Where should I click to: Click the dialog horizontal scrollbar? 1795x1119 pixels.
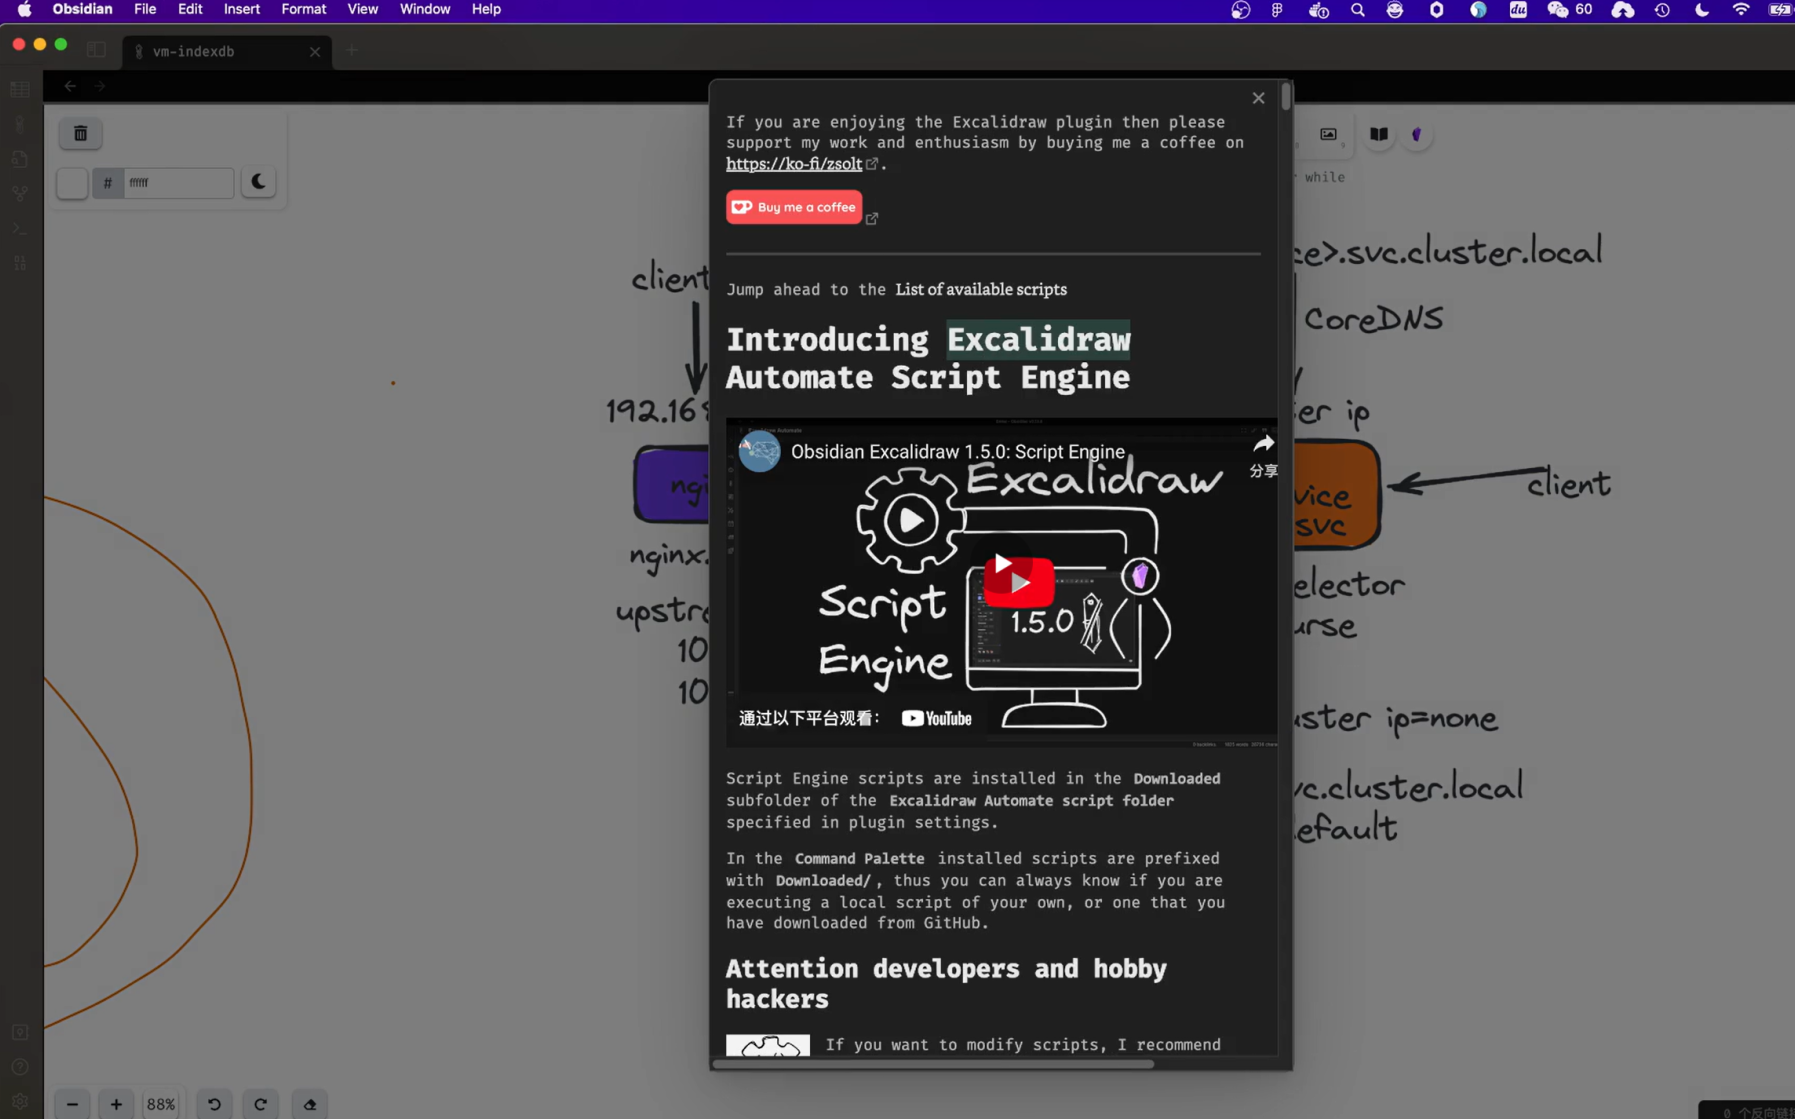point(933,1064)
